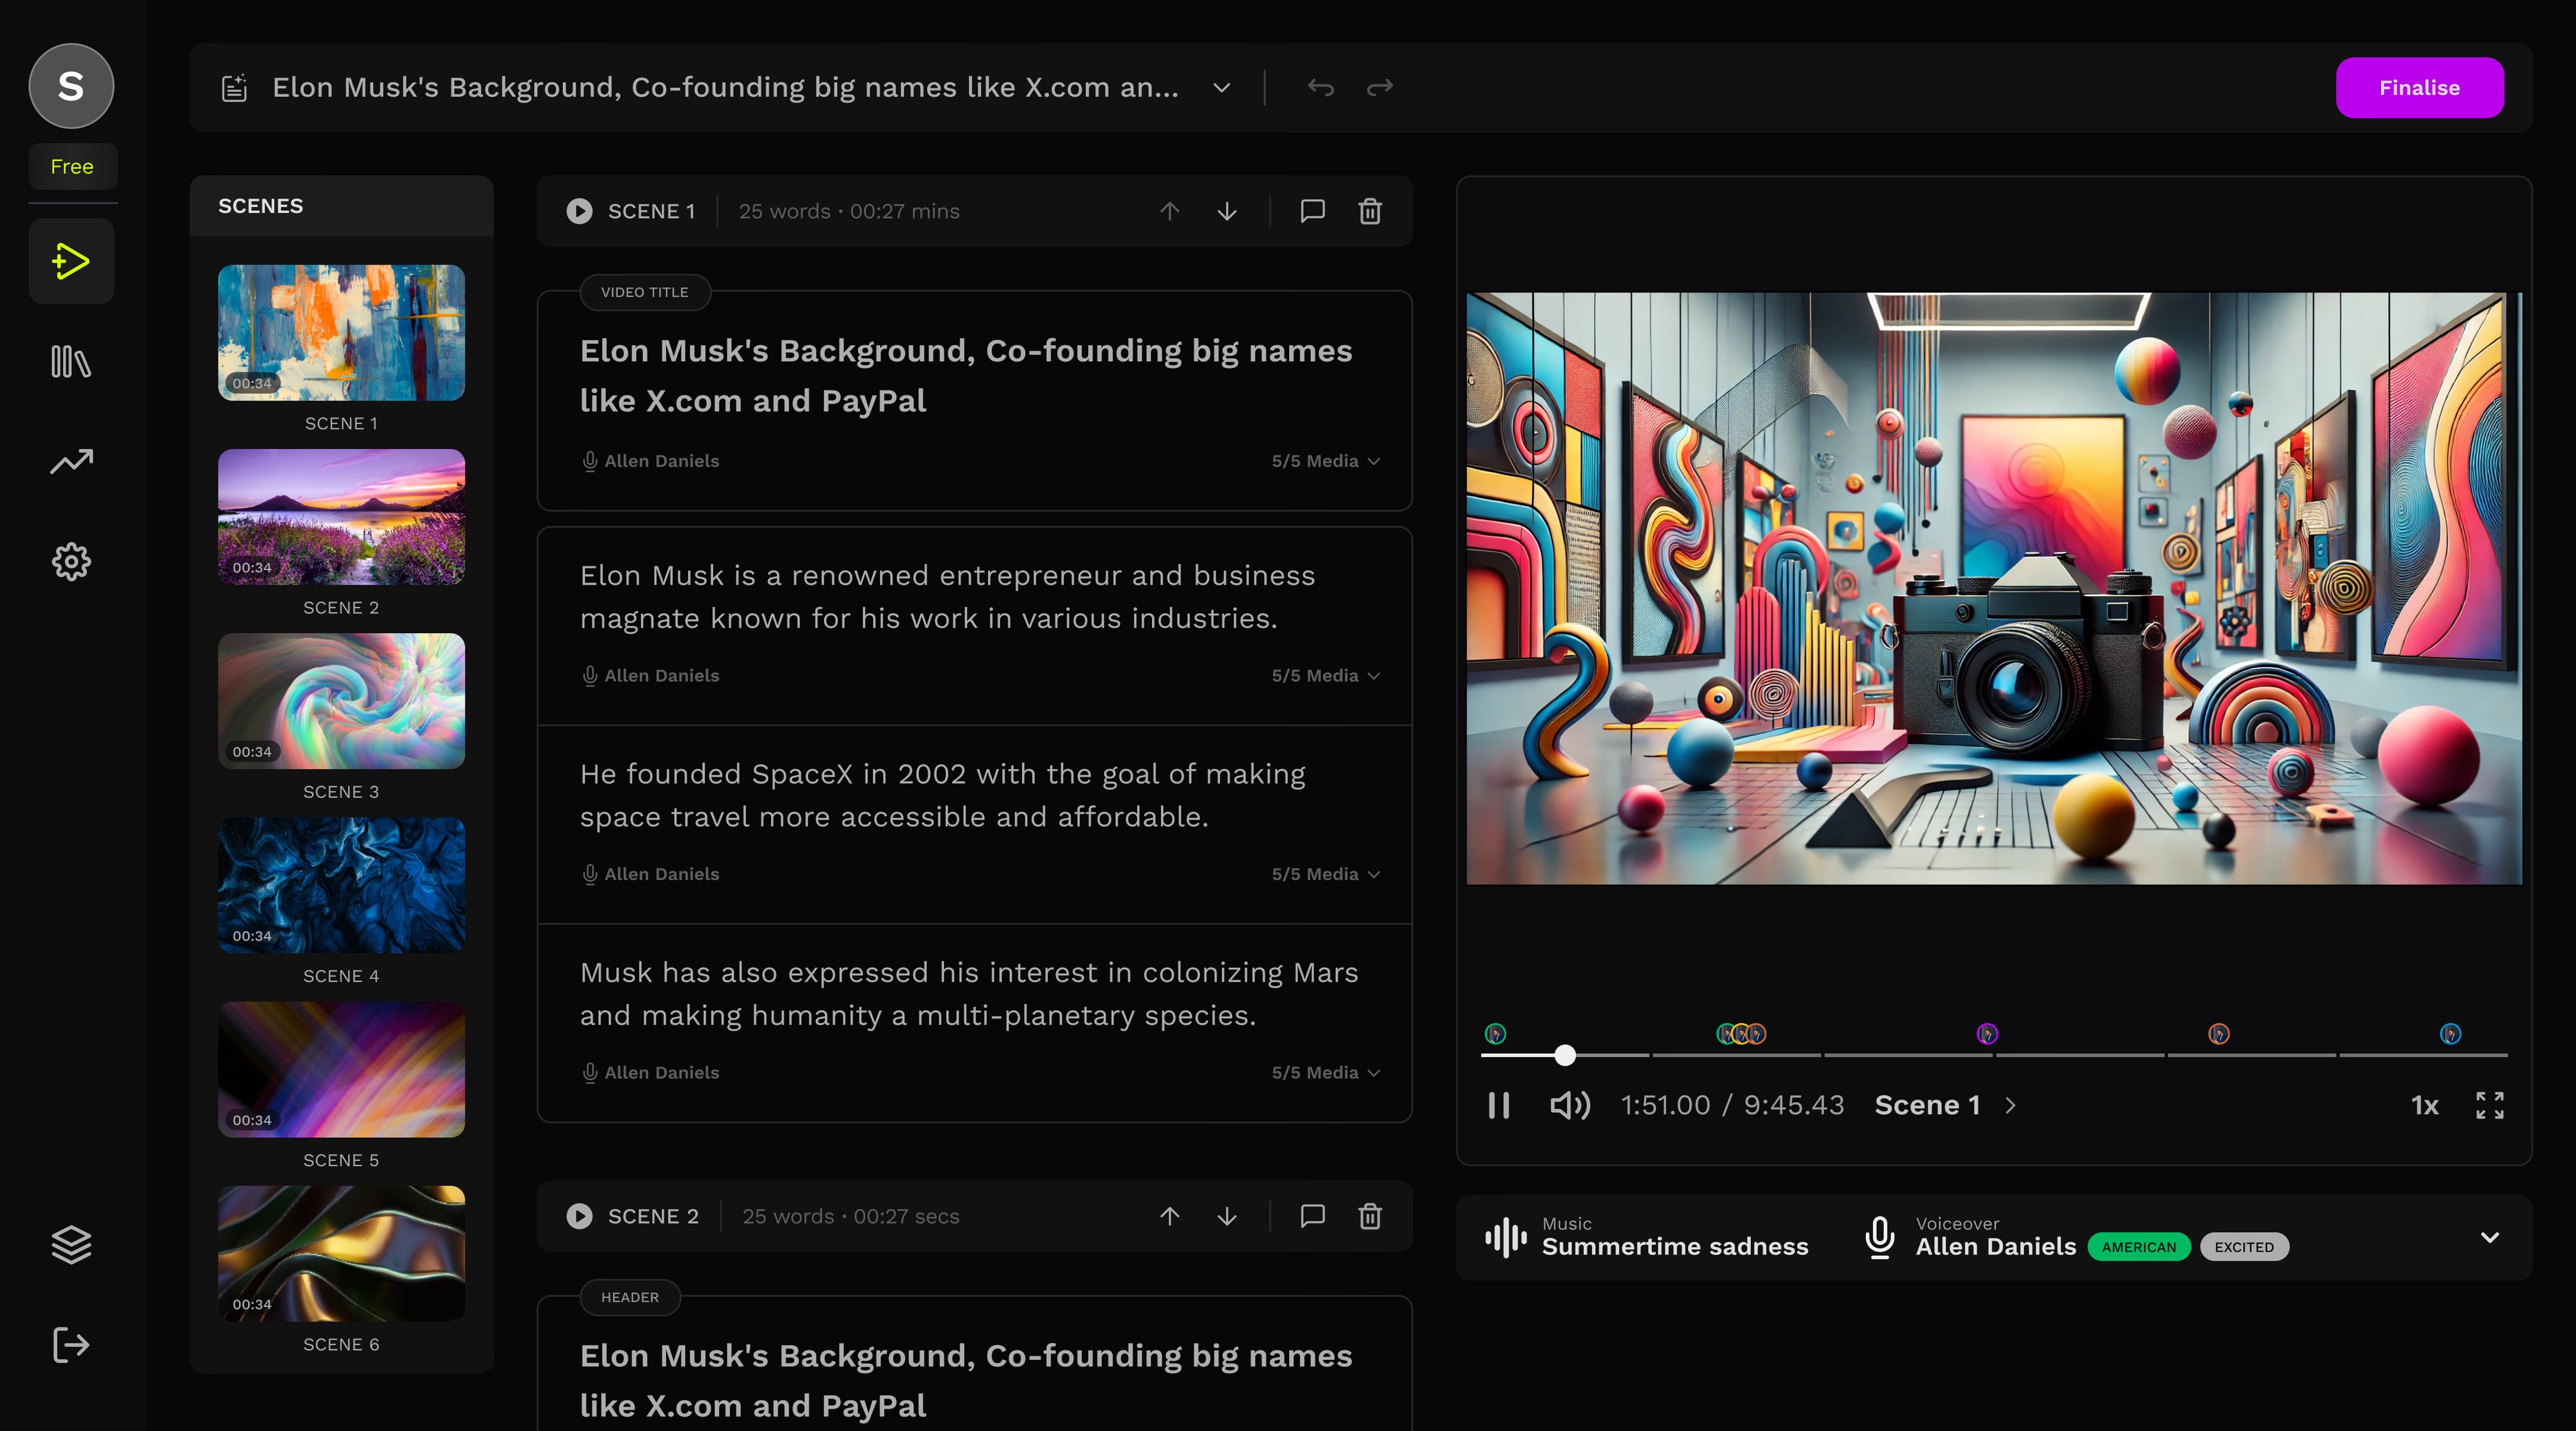This screenshot has height=1431, width=2576.
Task: Click the logout icon in sidebar
Action: tap(71, 1345)
